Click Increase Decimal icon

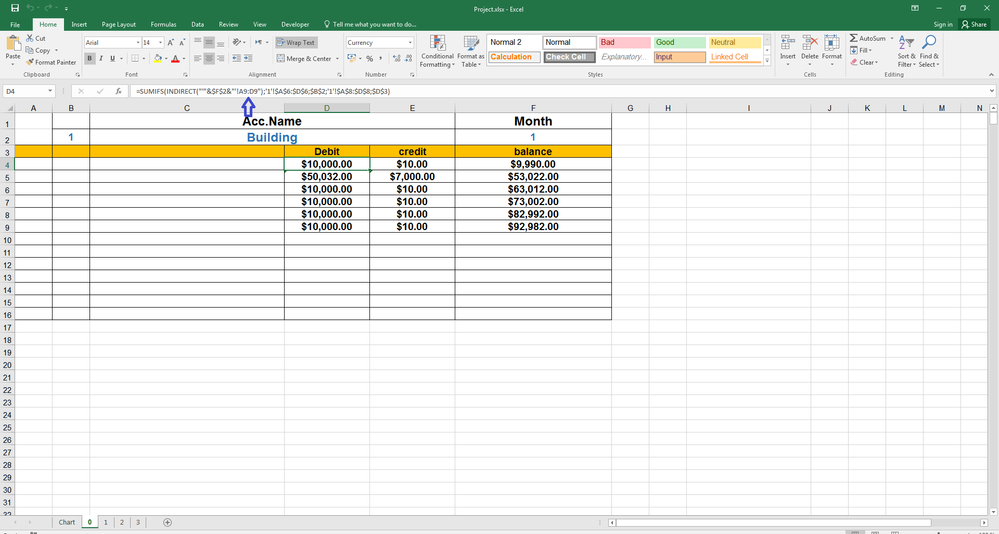coord(396,58)
